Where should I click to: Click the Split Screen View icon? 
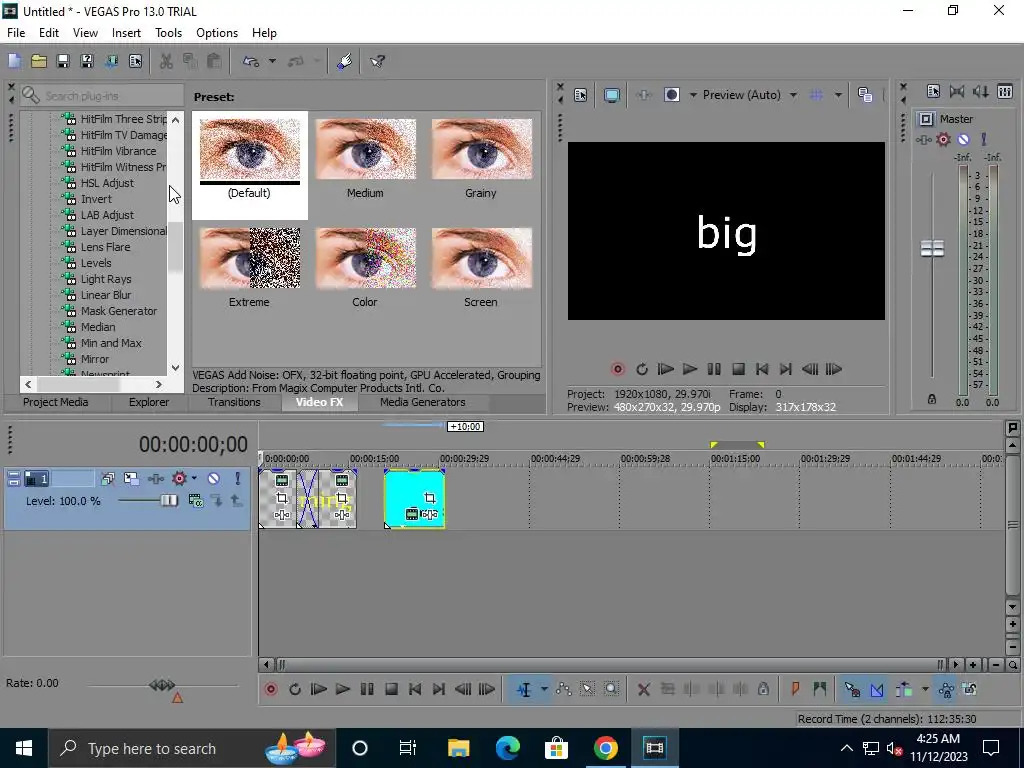tap(671, 95)
